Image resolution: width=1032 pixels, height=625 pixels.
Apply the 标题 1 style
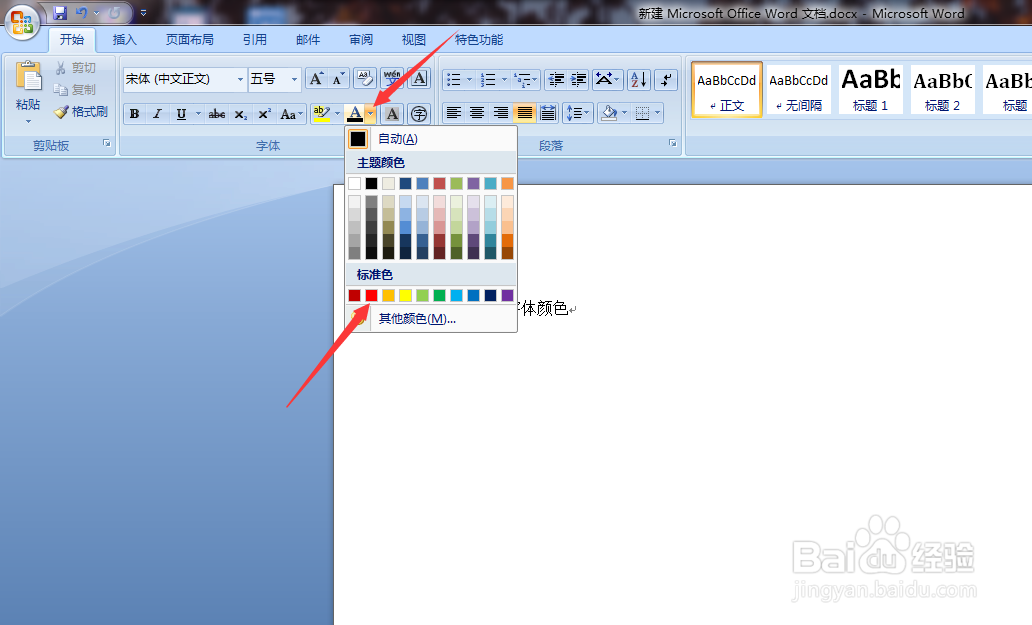(870, 90)
